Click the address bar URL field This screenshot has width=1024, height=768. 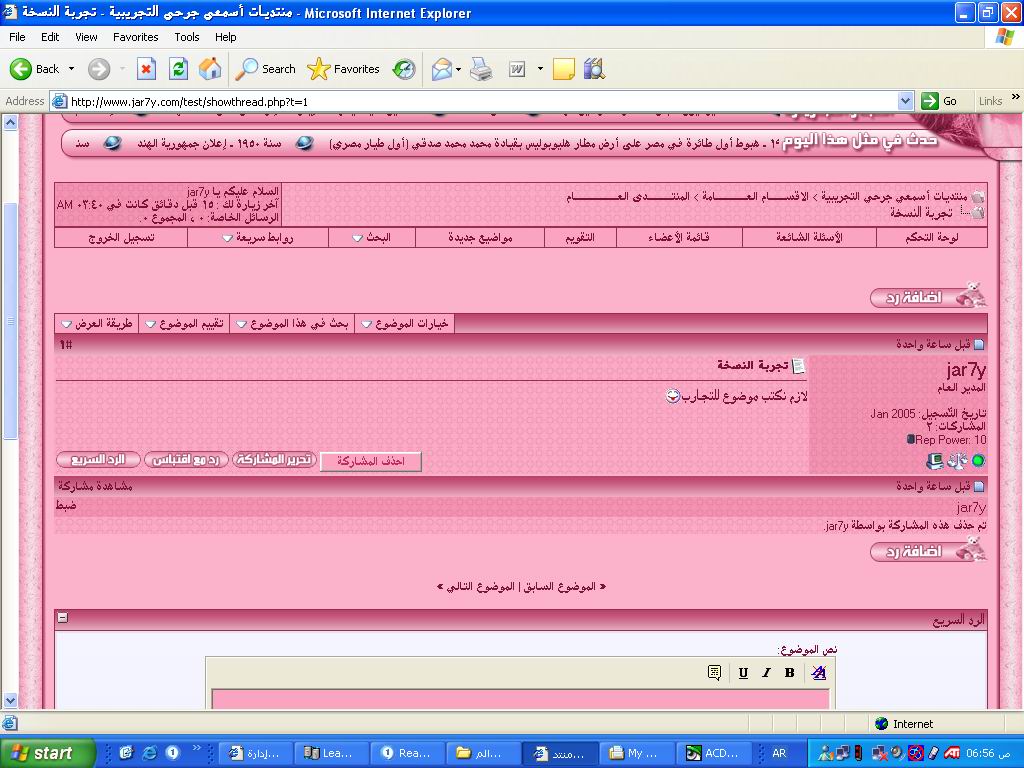pos(483,101)
